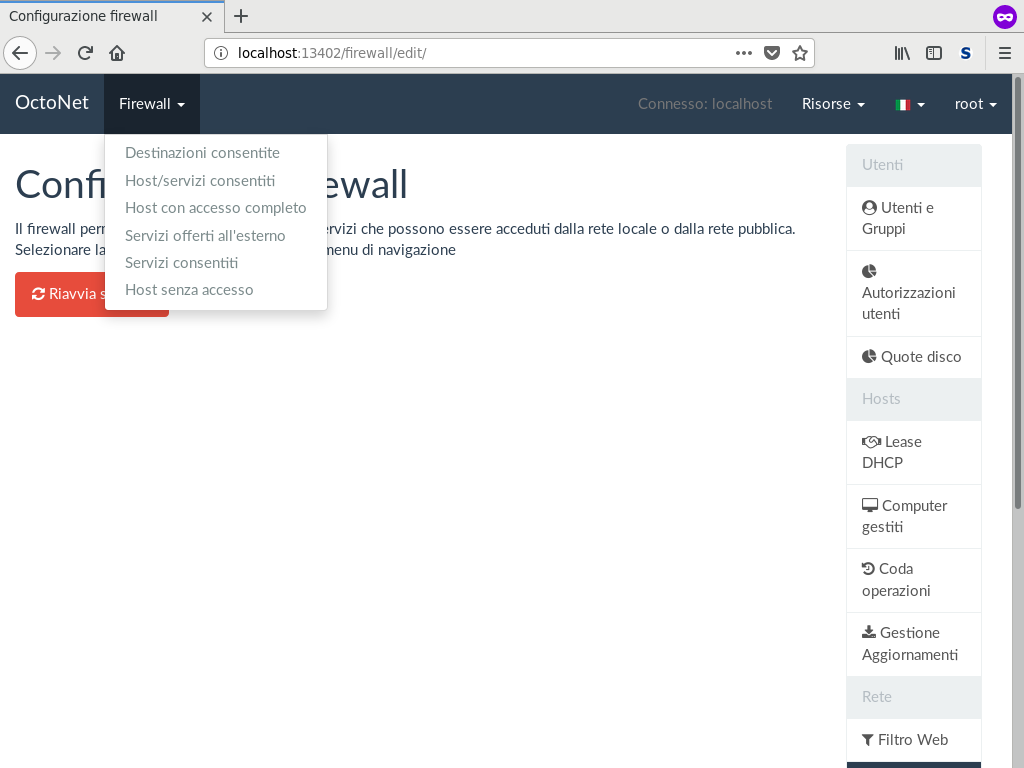The width and height of the screenshot is (1024, 768).
Task: Open Host senza accesso entry
Action: pos(189,290)
